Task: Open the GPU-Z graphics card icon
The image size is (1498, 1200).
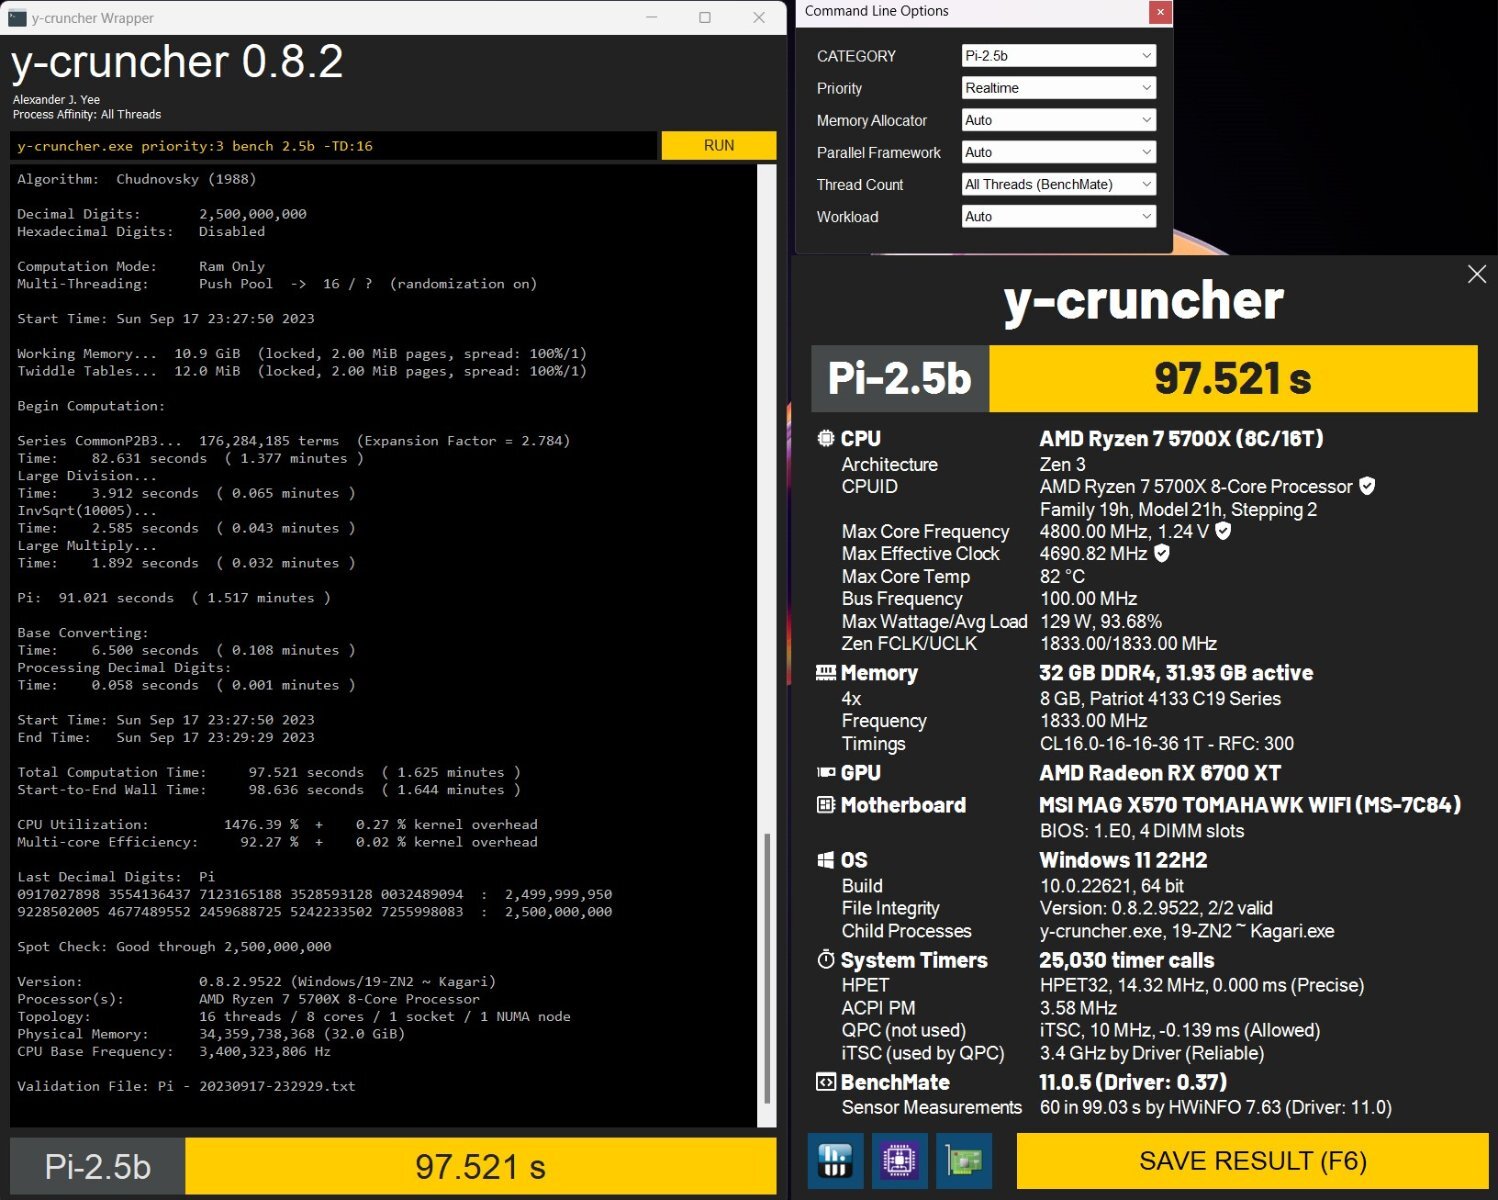Action: point(964,1161)
